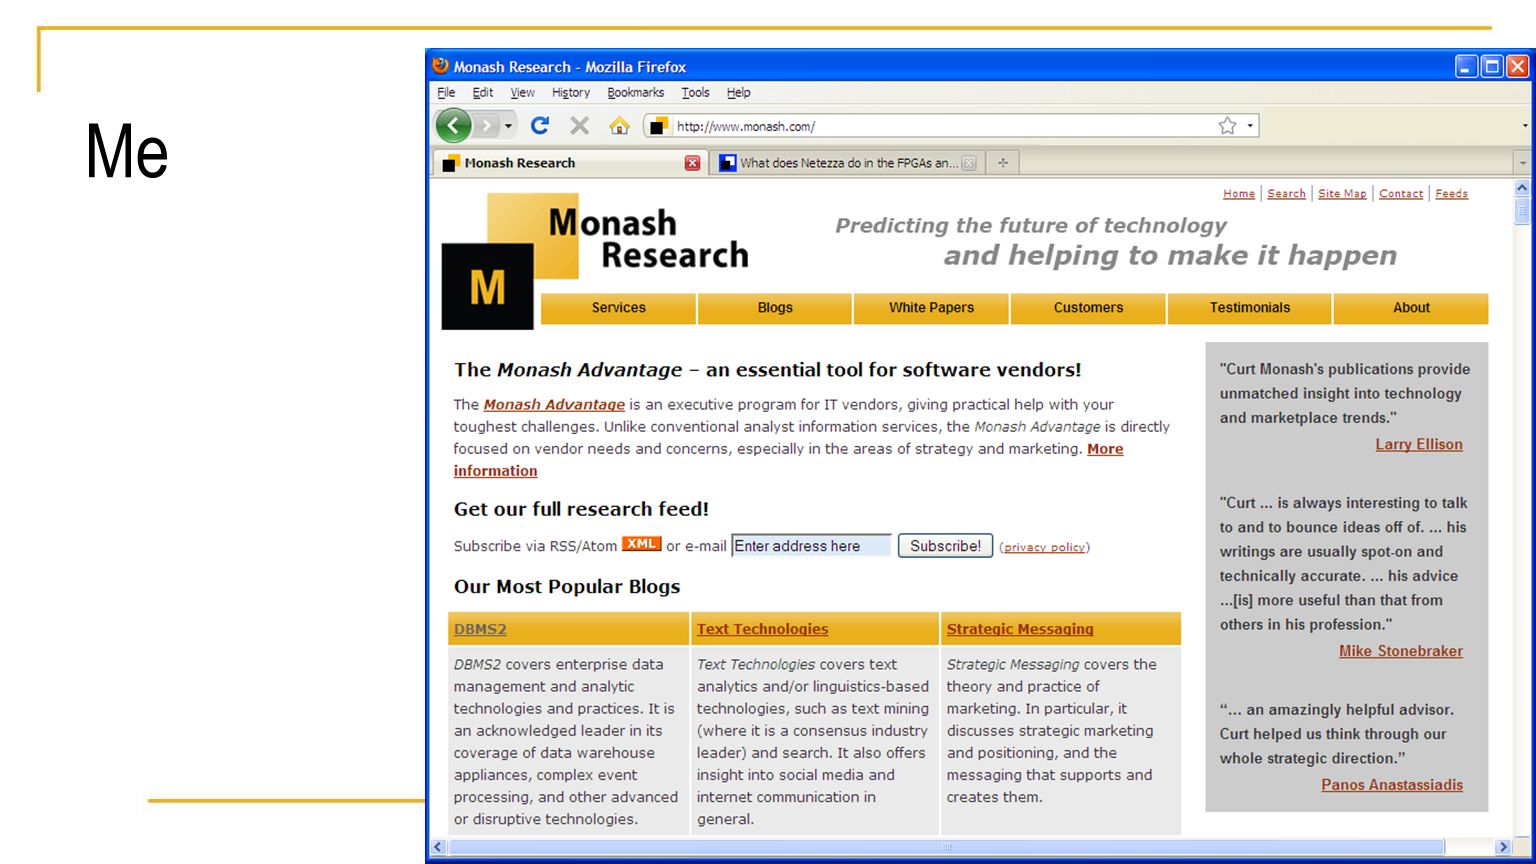The height and width of the screenshot is (864, 1536).
Task: Open the list all tabs dropdown
Action: [x=1523, y=163]
